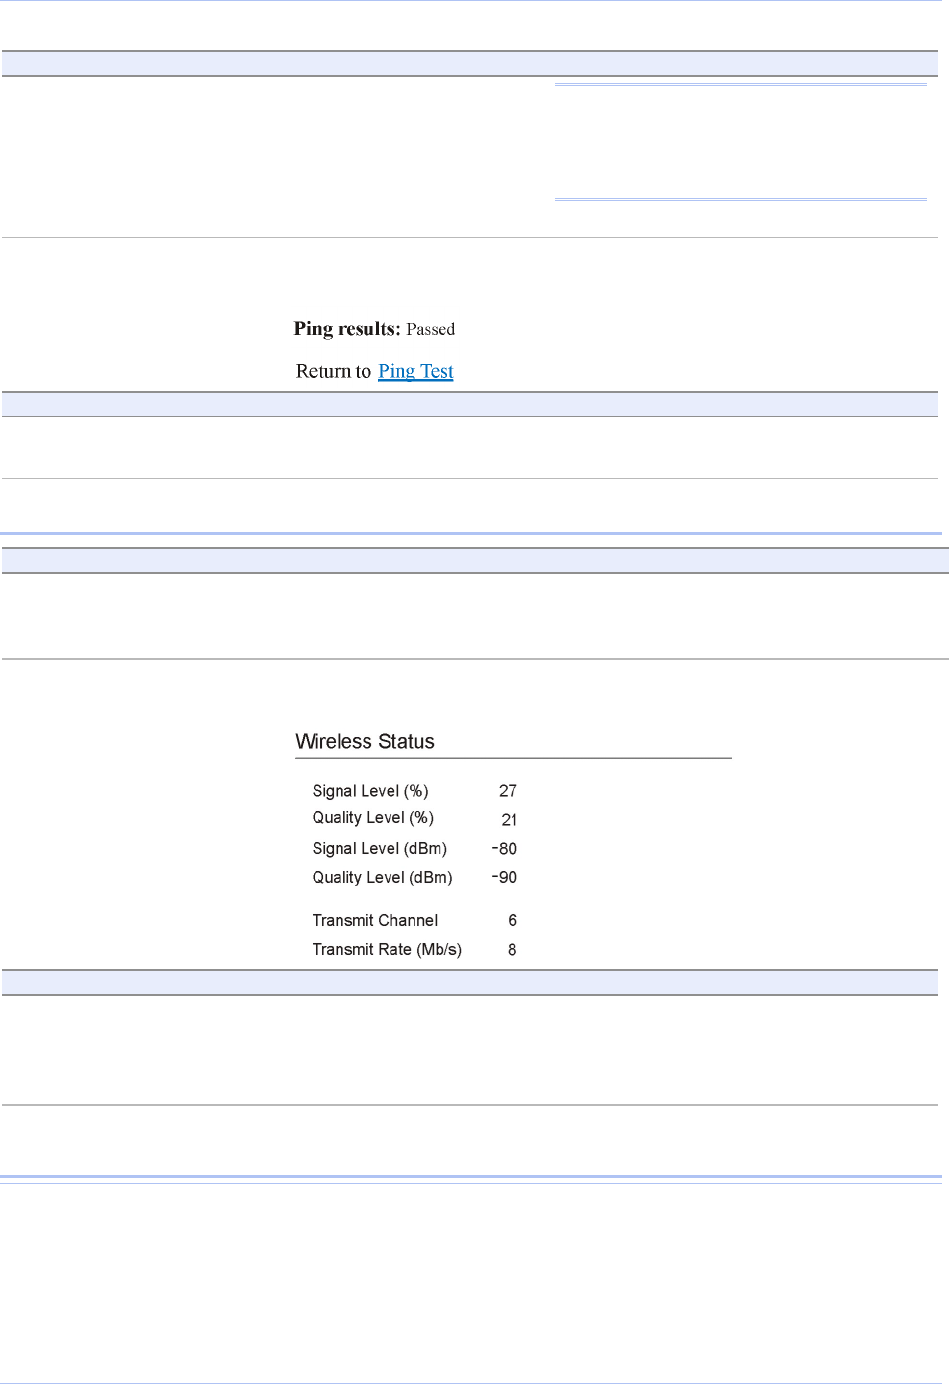Select the 'Return to' text

(x=333, y=371)
